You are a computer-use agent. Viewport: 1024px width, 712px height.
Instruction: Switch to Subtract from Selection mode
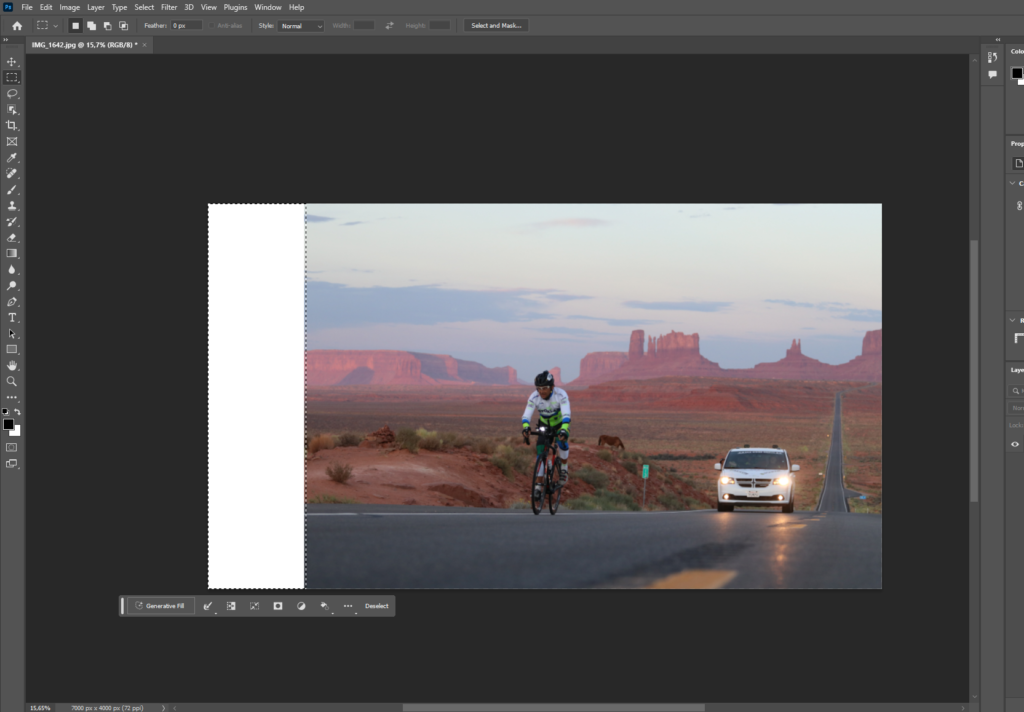(x=107, y=26)
